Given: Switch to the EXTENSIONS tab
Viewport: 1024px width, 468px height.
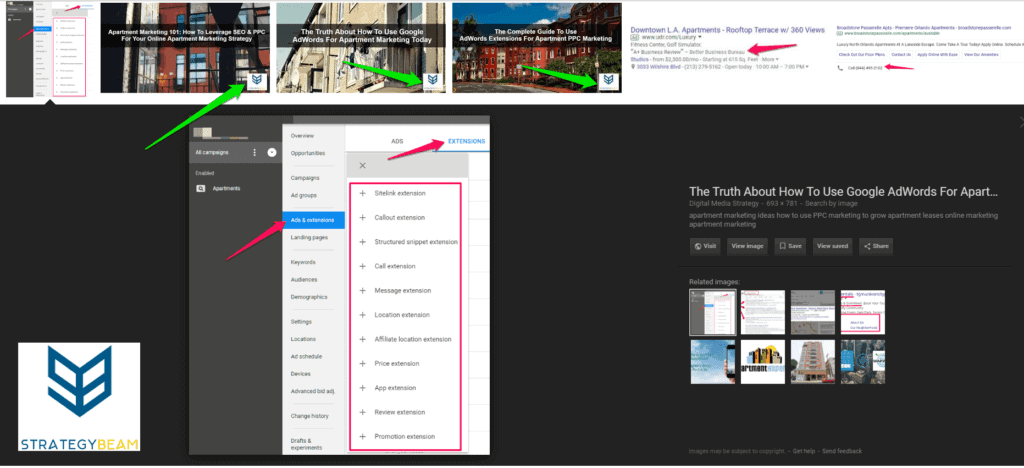Looking at the screenshot, I should [466, 141].
